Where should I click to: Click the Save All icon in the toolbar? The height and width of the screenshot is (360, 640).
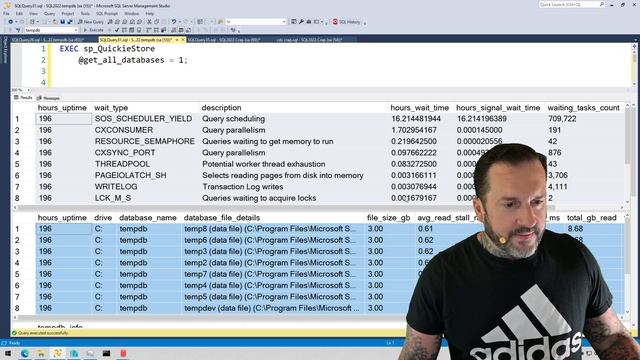70,22
